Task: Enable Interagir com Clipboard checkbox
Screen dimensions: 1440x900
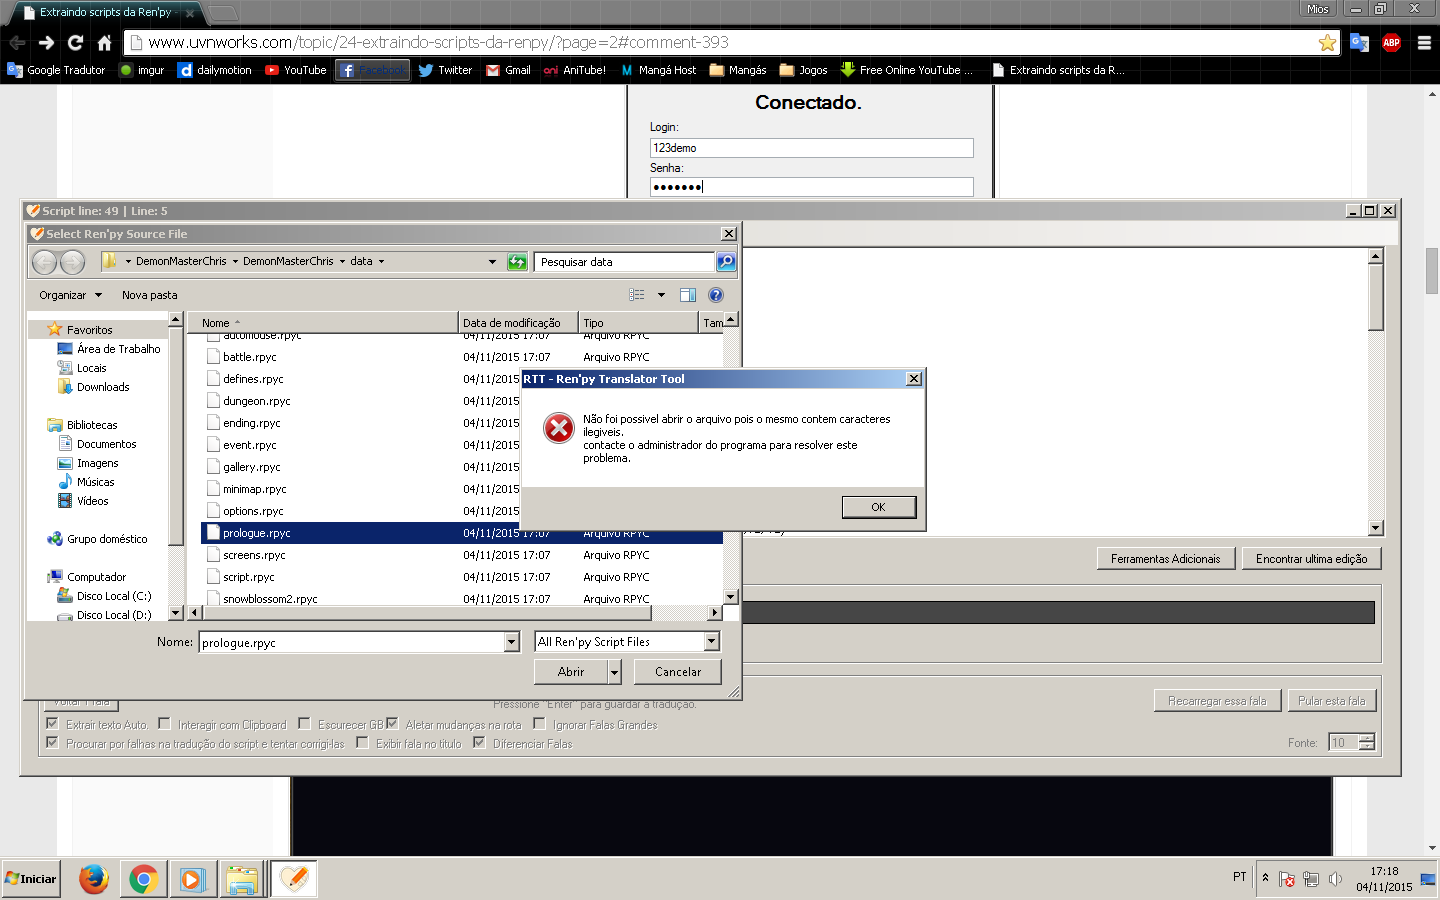Action: point(164,724)
